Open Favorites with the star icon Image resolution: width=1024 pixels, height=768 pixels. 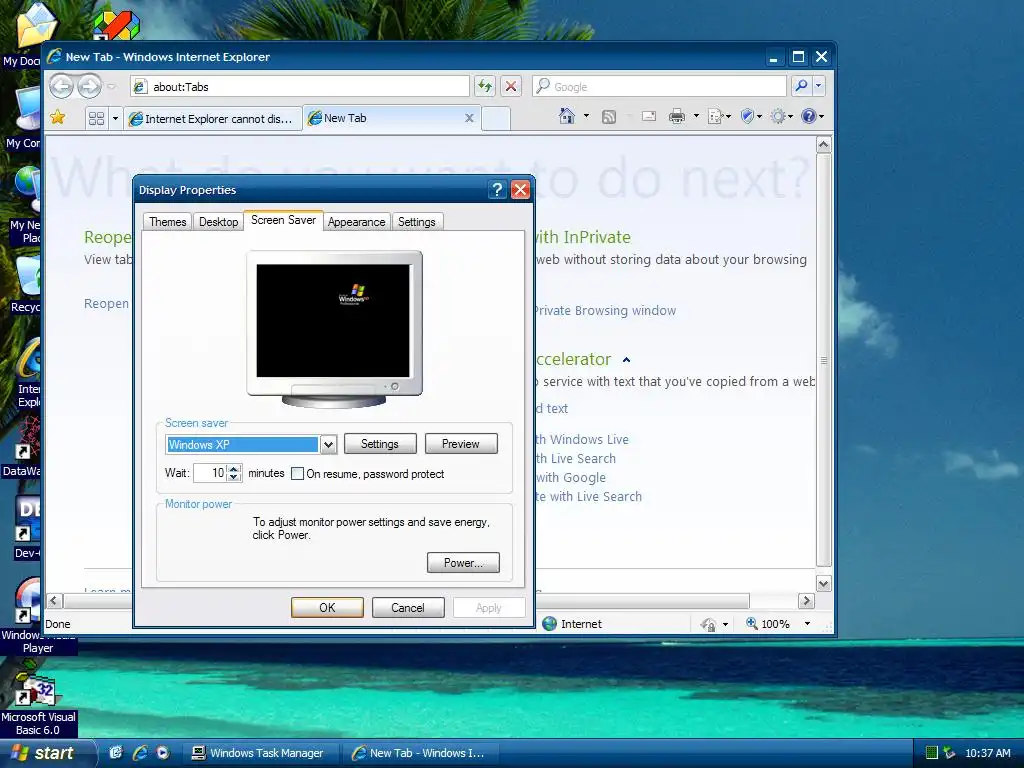click(57, 118)
